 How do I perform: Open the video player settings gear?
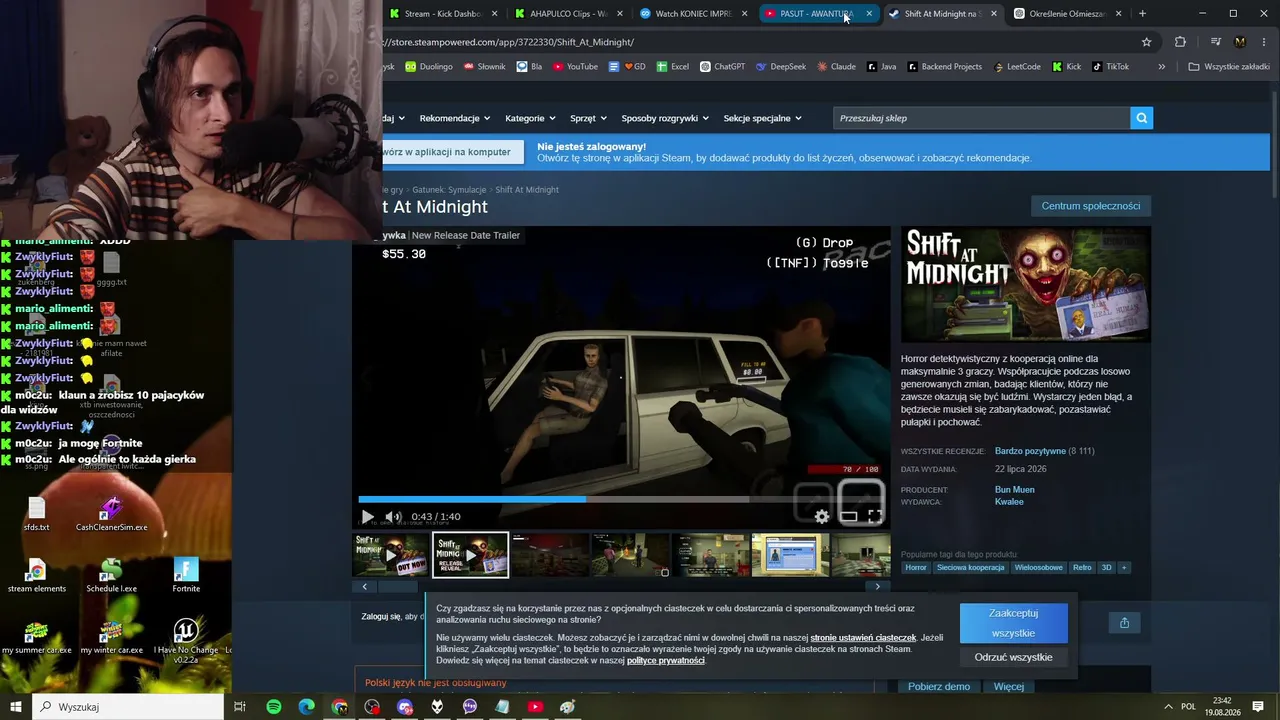coord(822,517)
